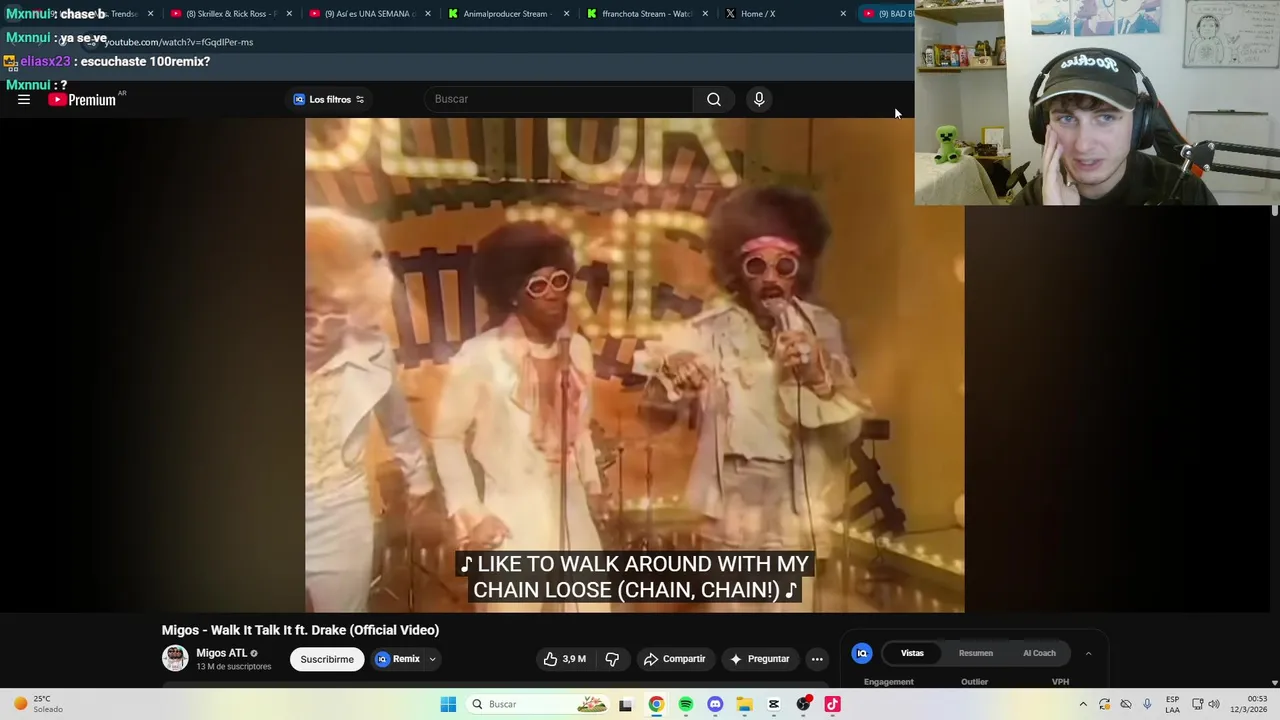Screen dimensions: 1280x720
Task: Click the system tray microphone icon
Action: (x=1147, y=704)
